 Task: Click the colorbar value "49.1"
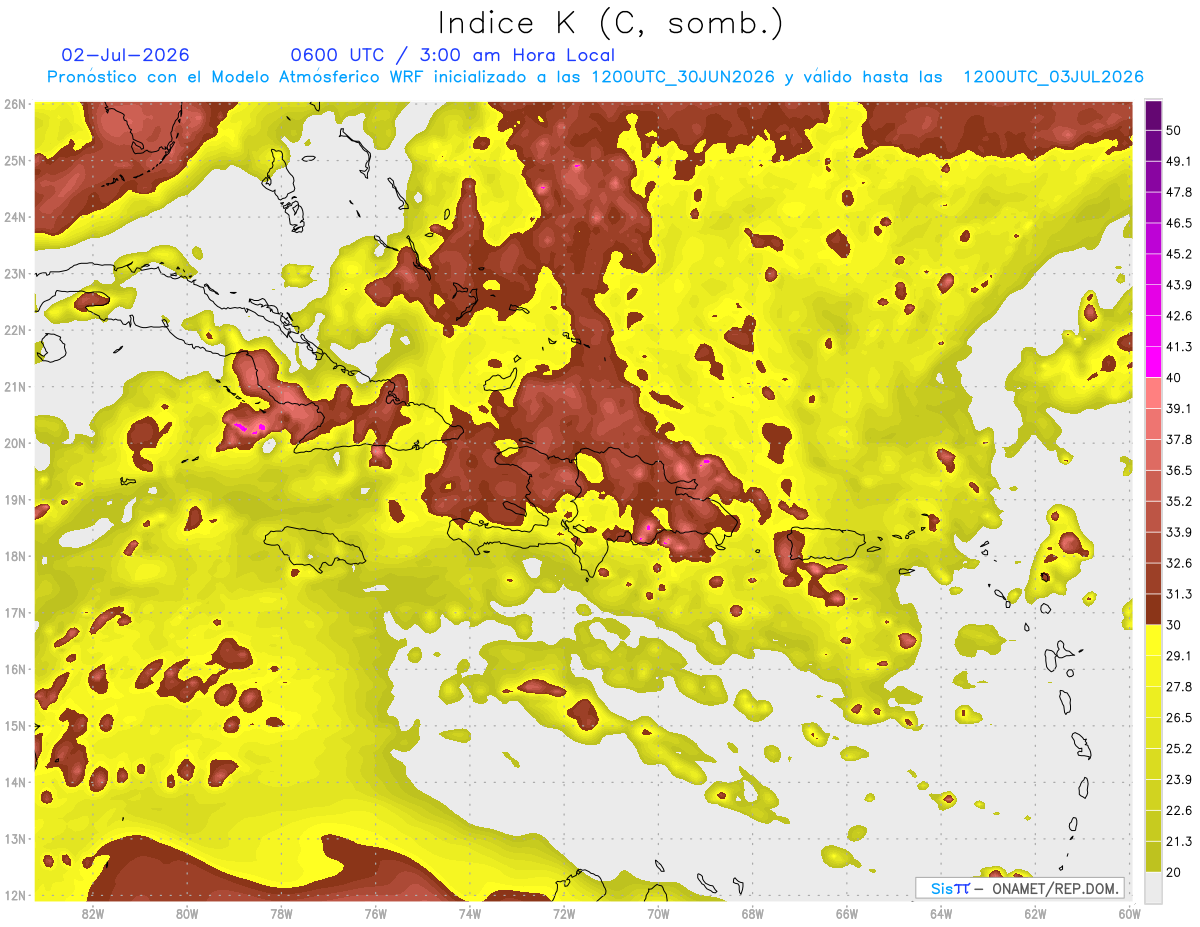[1179, 161]
